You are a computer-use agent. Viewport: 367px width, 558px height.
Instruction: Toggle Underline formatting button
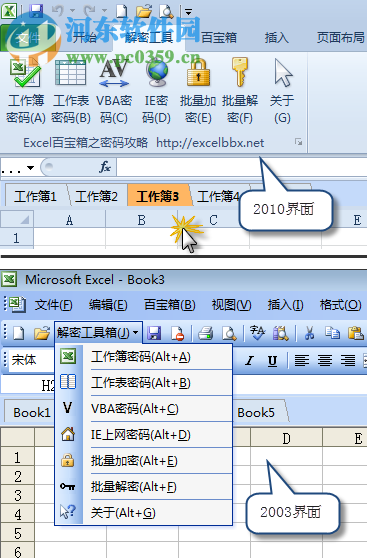[272, 361]
